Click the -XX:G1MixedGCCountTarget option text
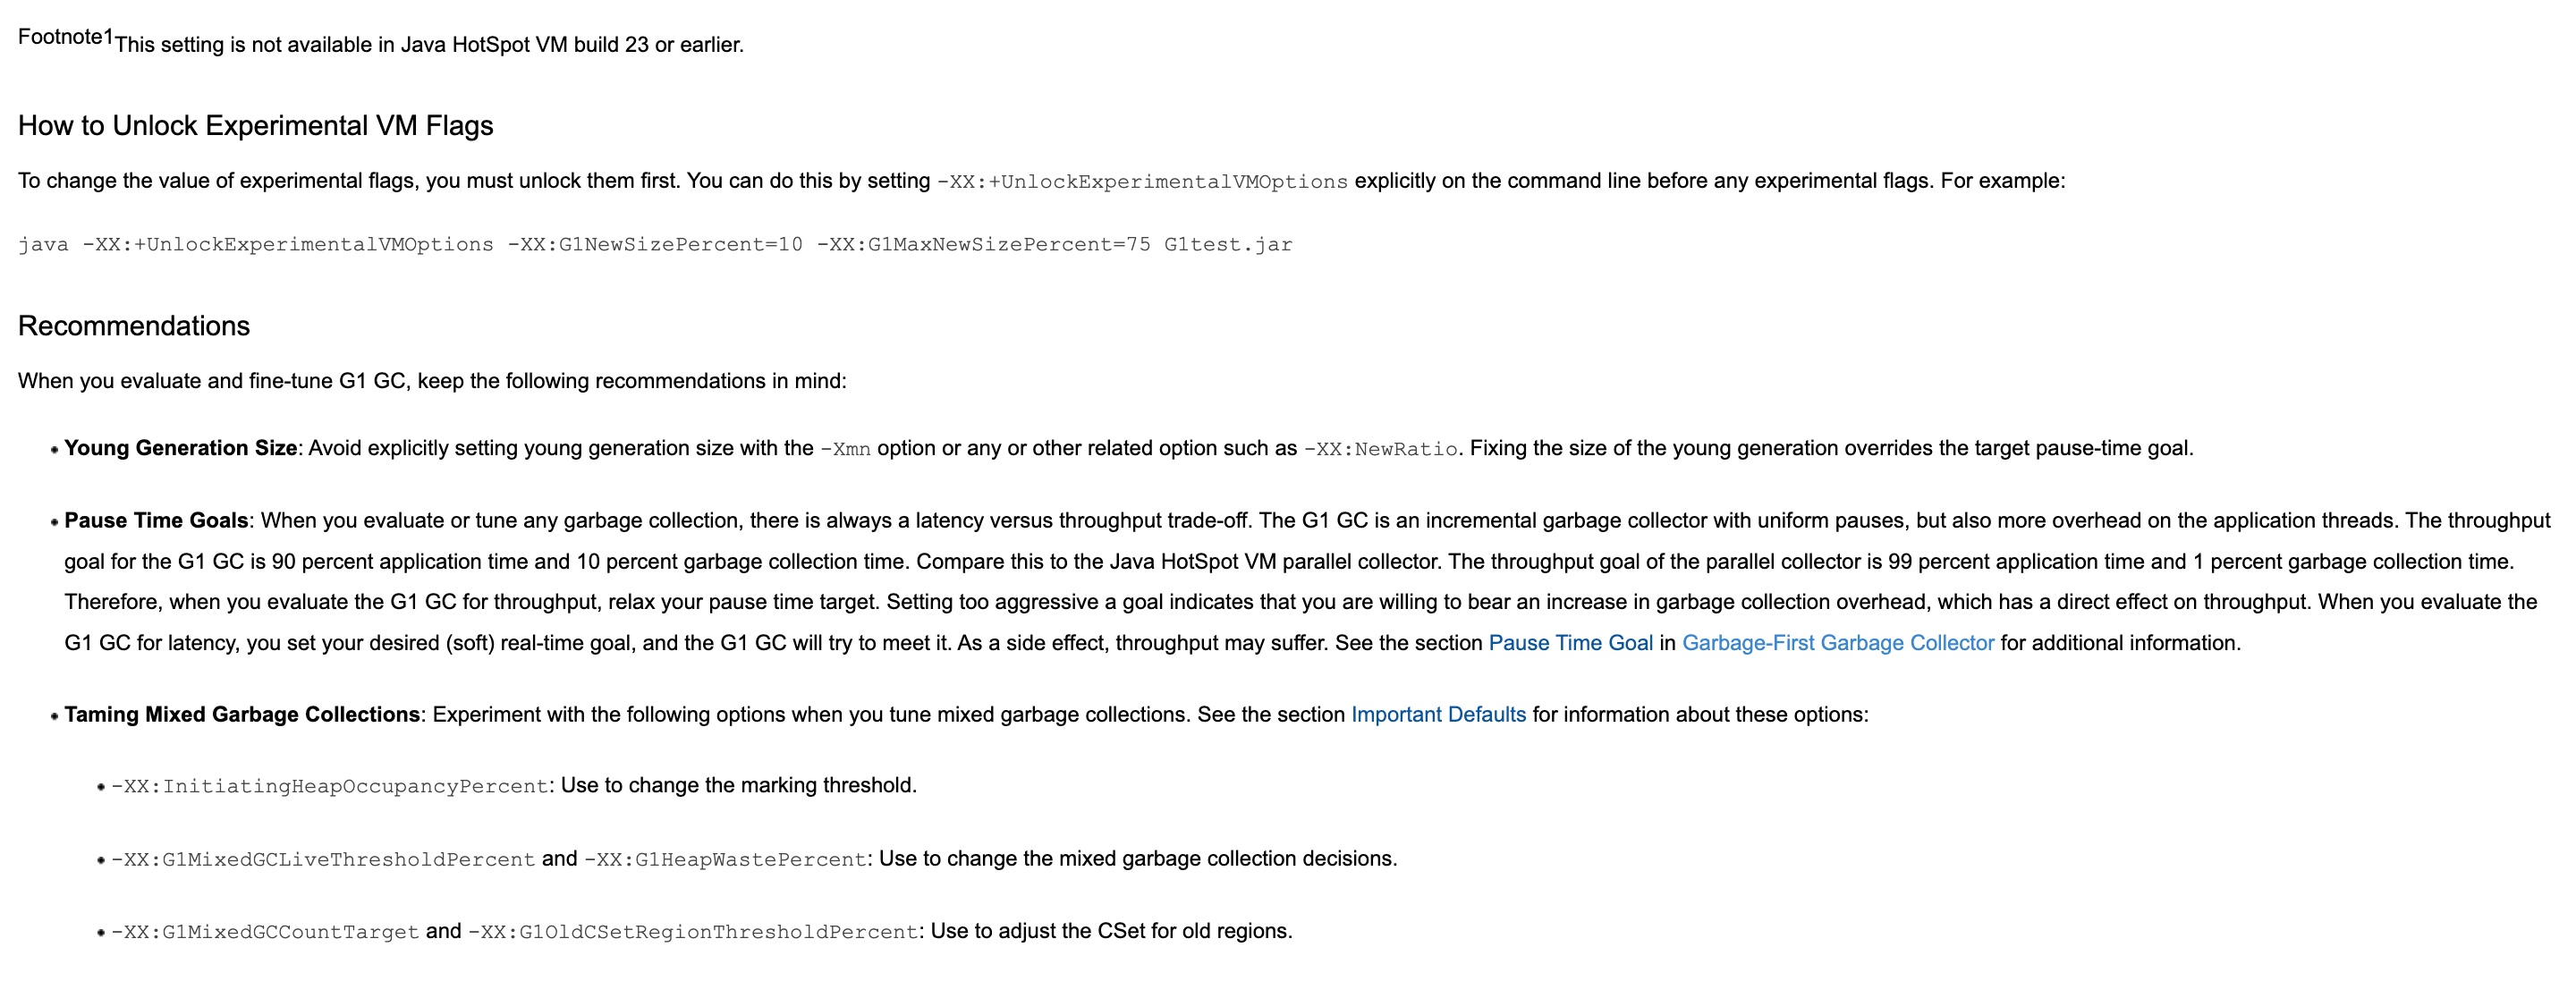The image size is (2576, 998). [265, 932]
